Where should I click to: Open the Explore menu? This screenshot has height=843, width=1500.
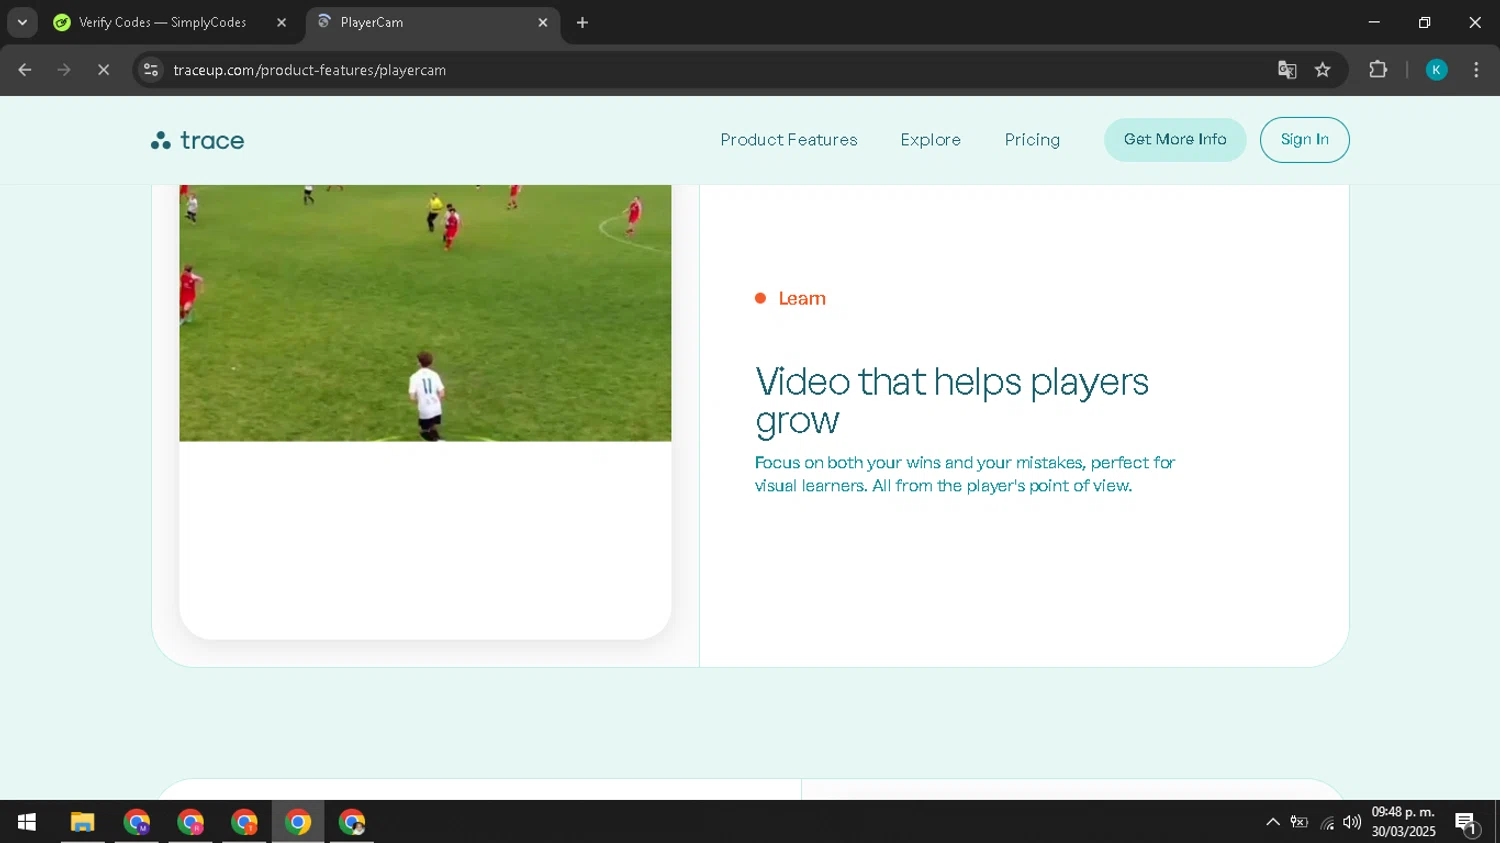(x=930, y=140)
